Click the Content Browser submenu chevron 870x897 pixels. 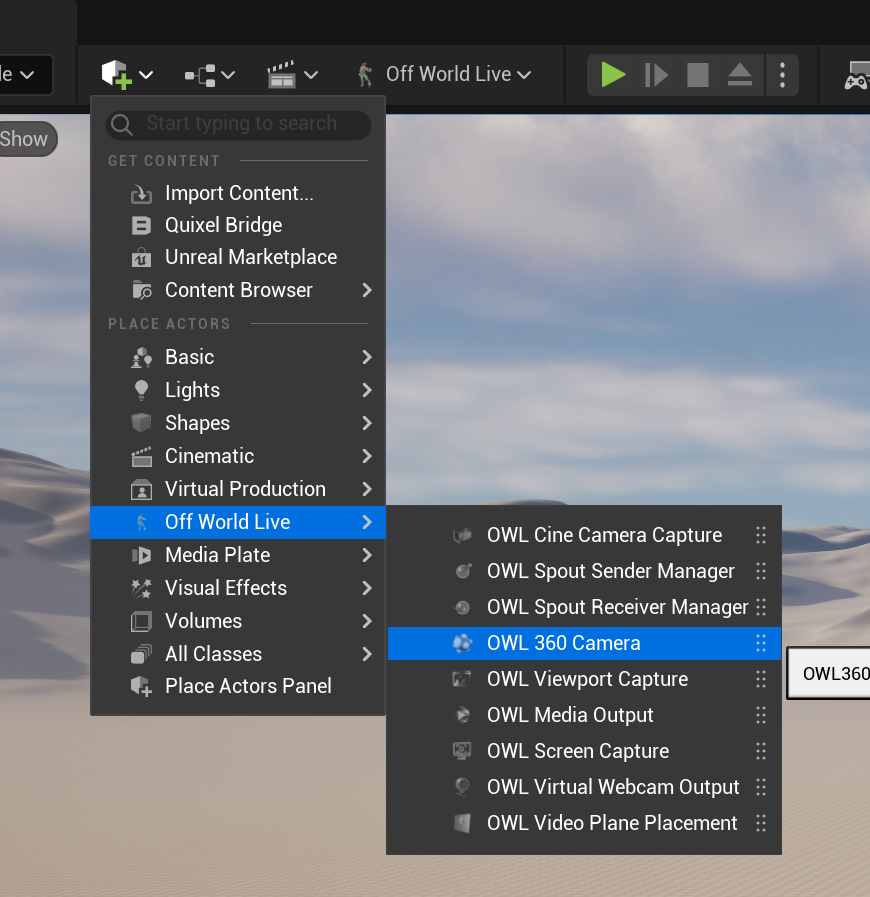pyautogui.click(x=367, y=291)
